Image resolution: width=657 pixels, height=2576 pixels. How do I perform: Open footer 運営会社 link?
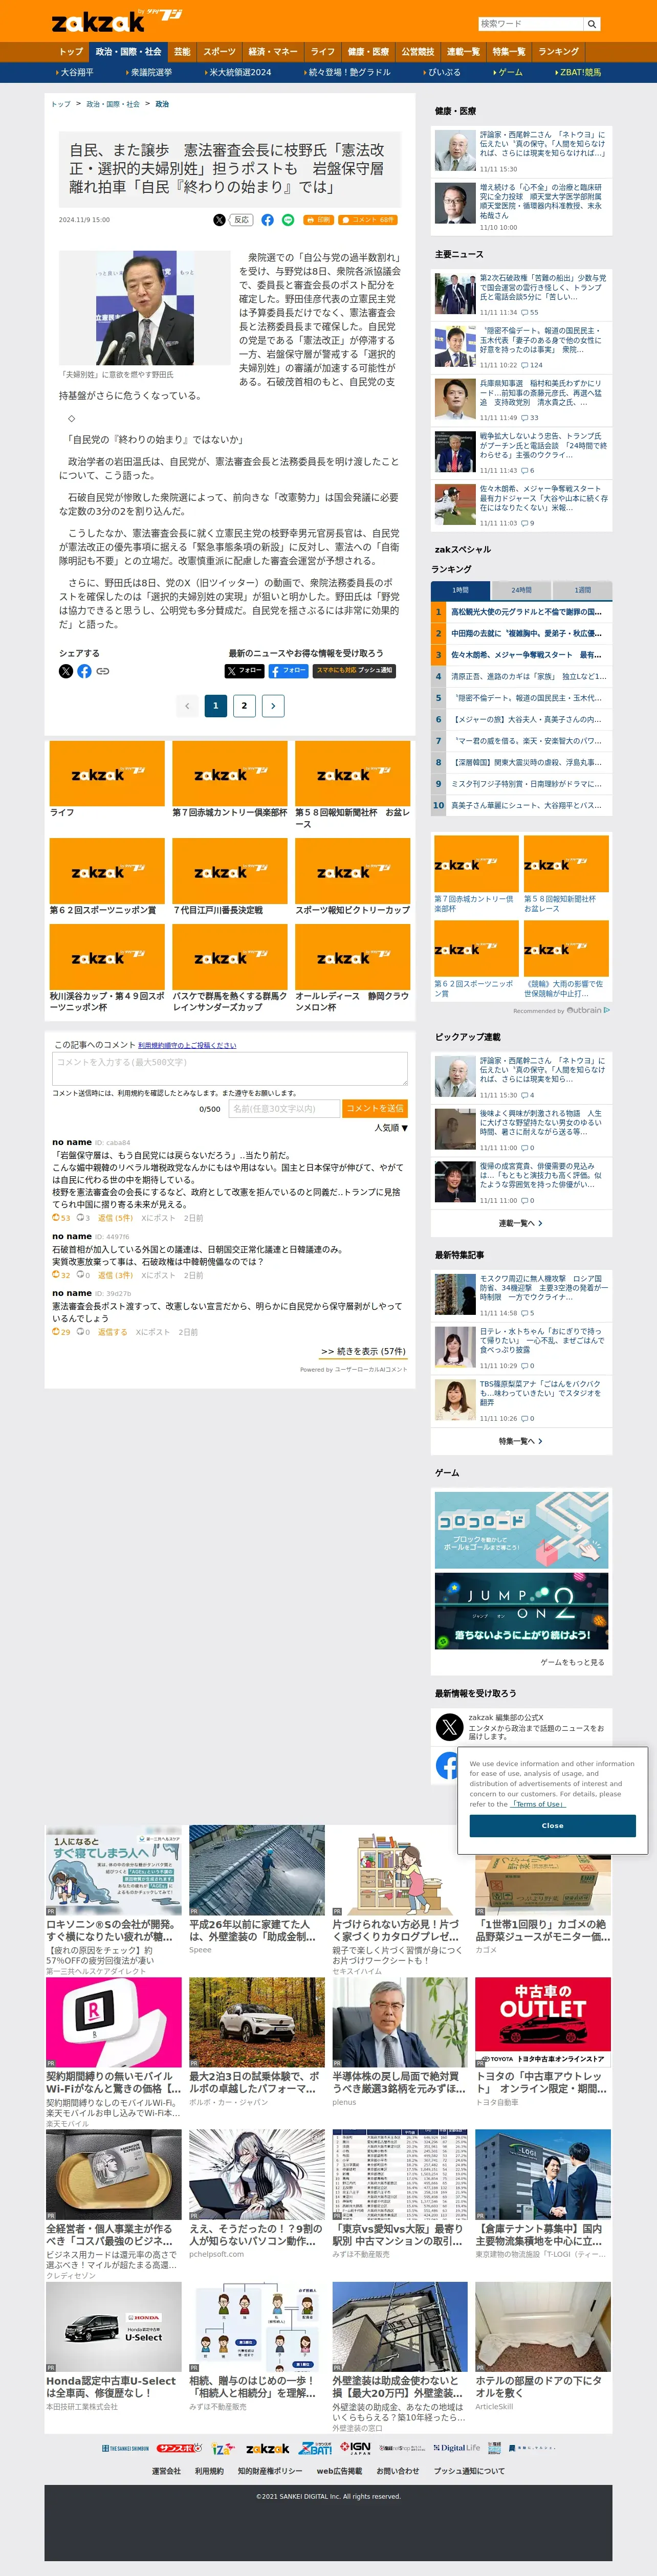(x=166, y=2471)
